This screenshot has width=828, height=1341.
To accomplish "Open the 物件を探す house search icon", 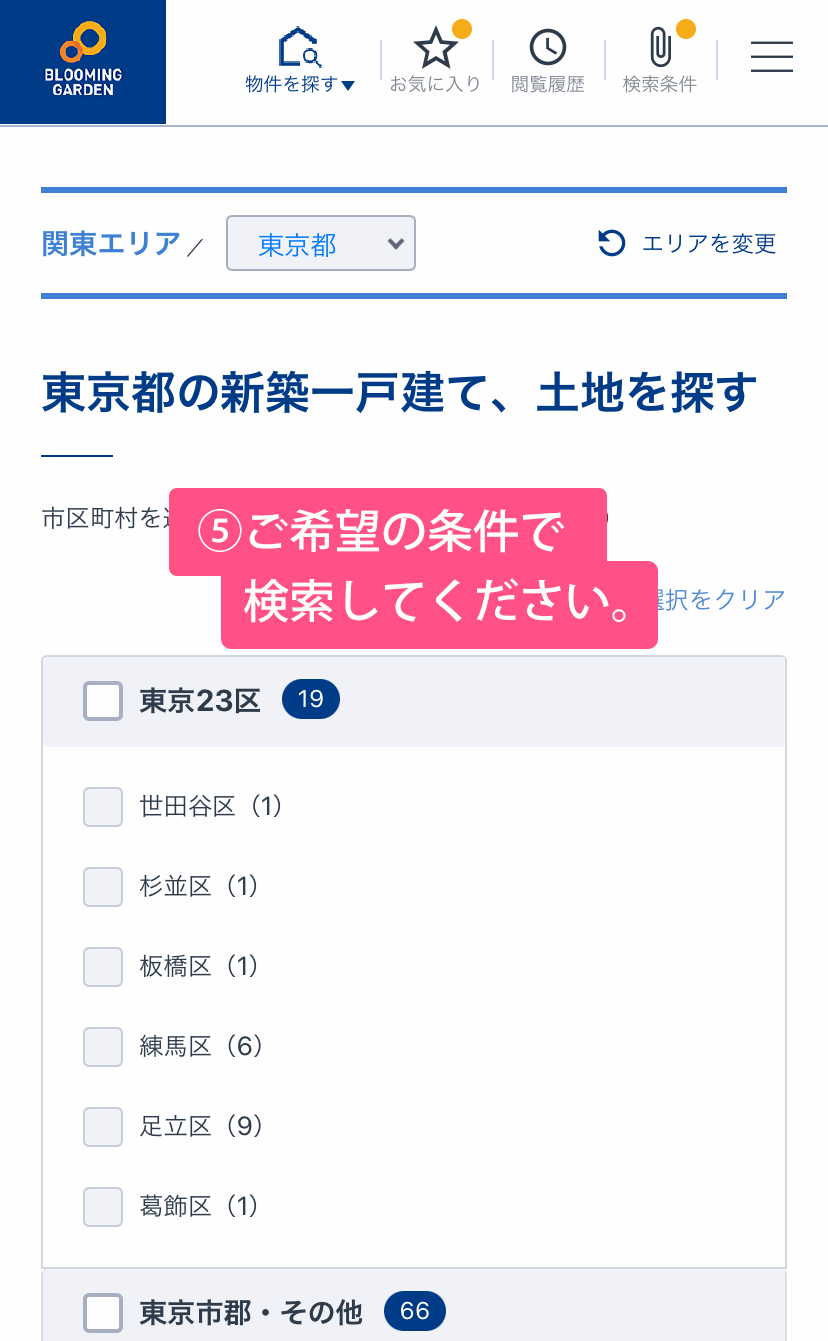I will tap(299, 47).
